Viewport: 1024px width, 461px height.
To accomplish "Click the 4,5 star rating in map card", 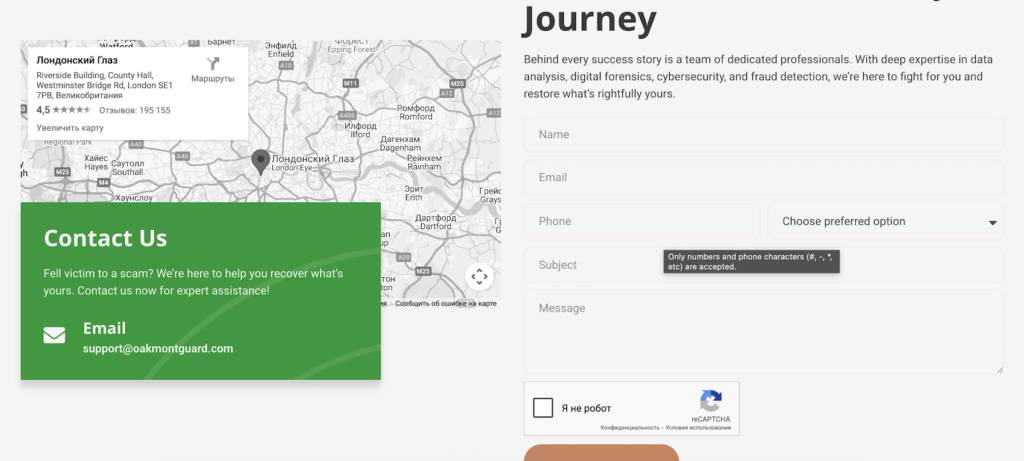I will pos(63,110).
